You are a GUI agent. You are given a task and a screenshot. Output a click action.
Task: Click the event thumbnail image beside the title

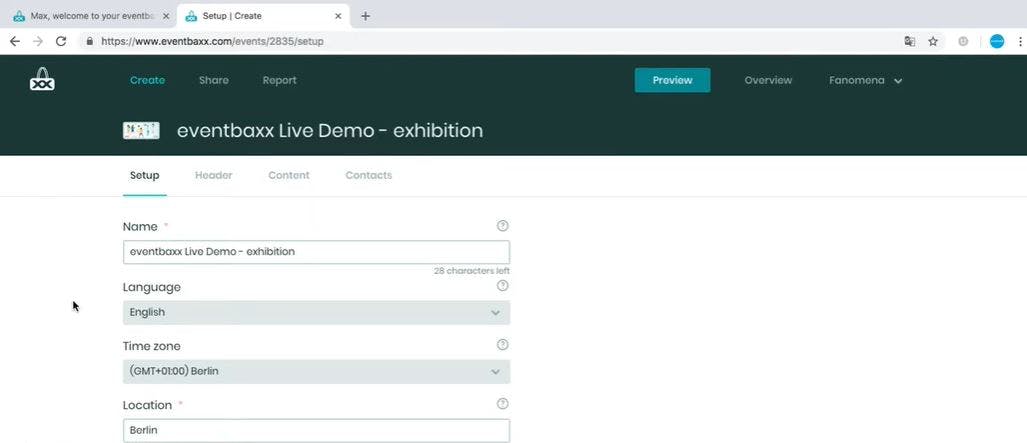point(141,130)
